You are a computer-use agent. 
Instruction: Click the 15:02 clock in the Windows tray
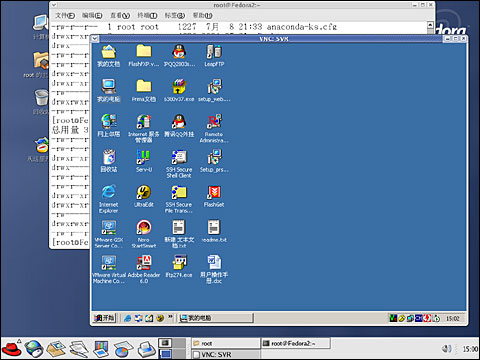[452, 318]
